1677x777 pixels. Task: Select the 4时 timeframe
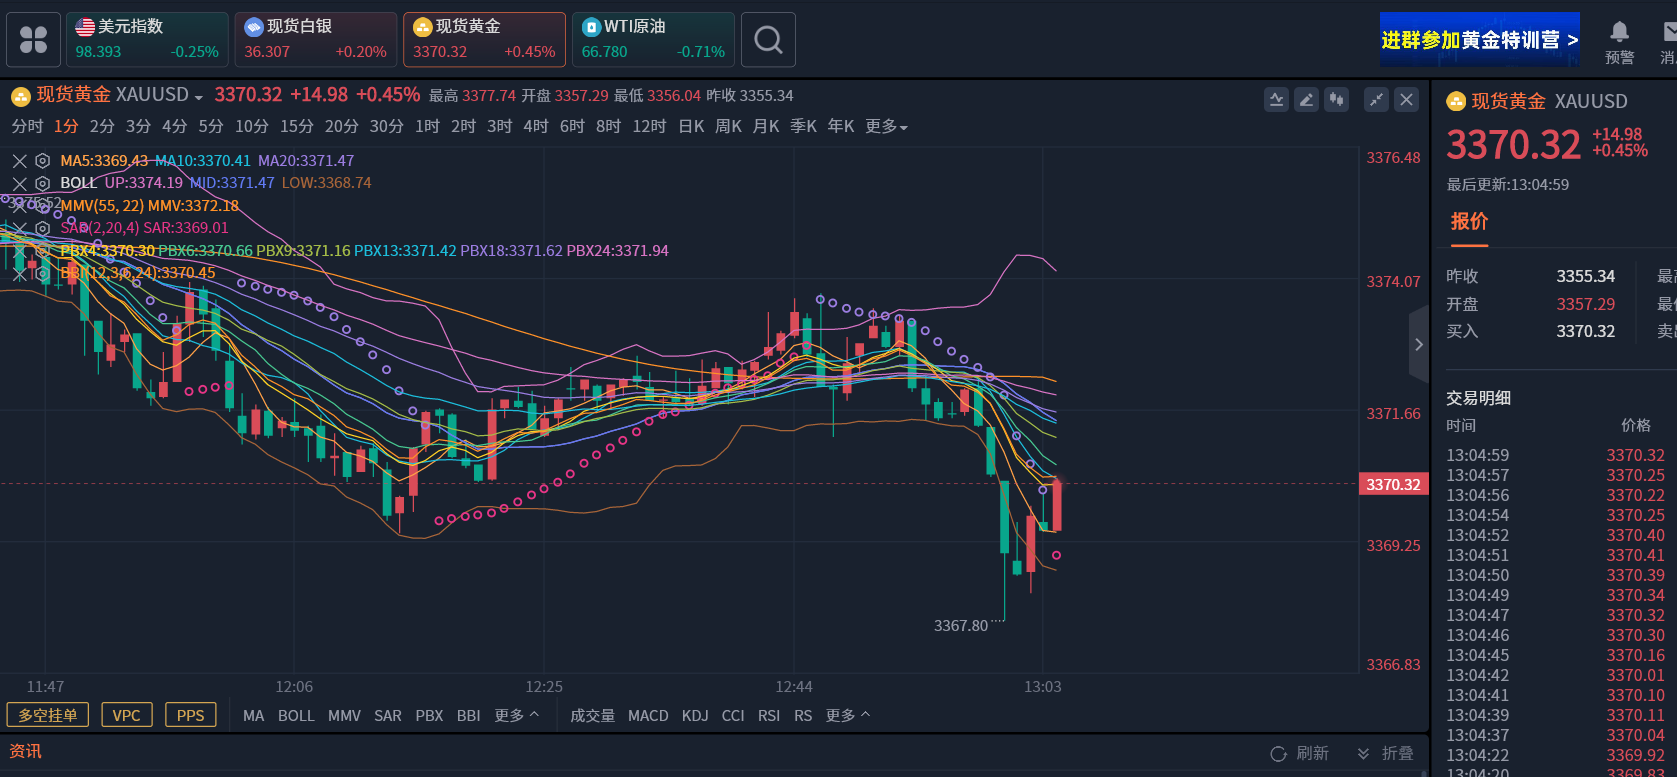536,126
